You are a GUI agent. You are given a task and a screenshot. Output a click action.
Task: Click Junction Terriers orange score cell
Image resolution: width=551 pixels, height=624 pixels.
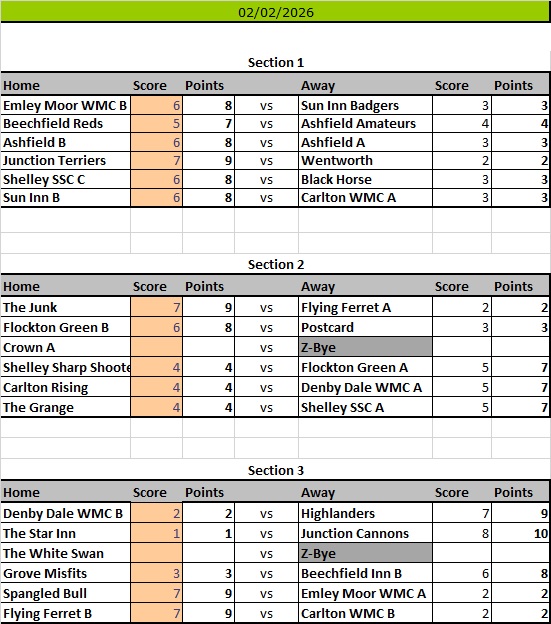click(x=156, y=161)
